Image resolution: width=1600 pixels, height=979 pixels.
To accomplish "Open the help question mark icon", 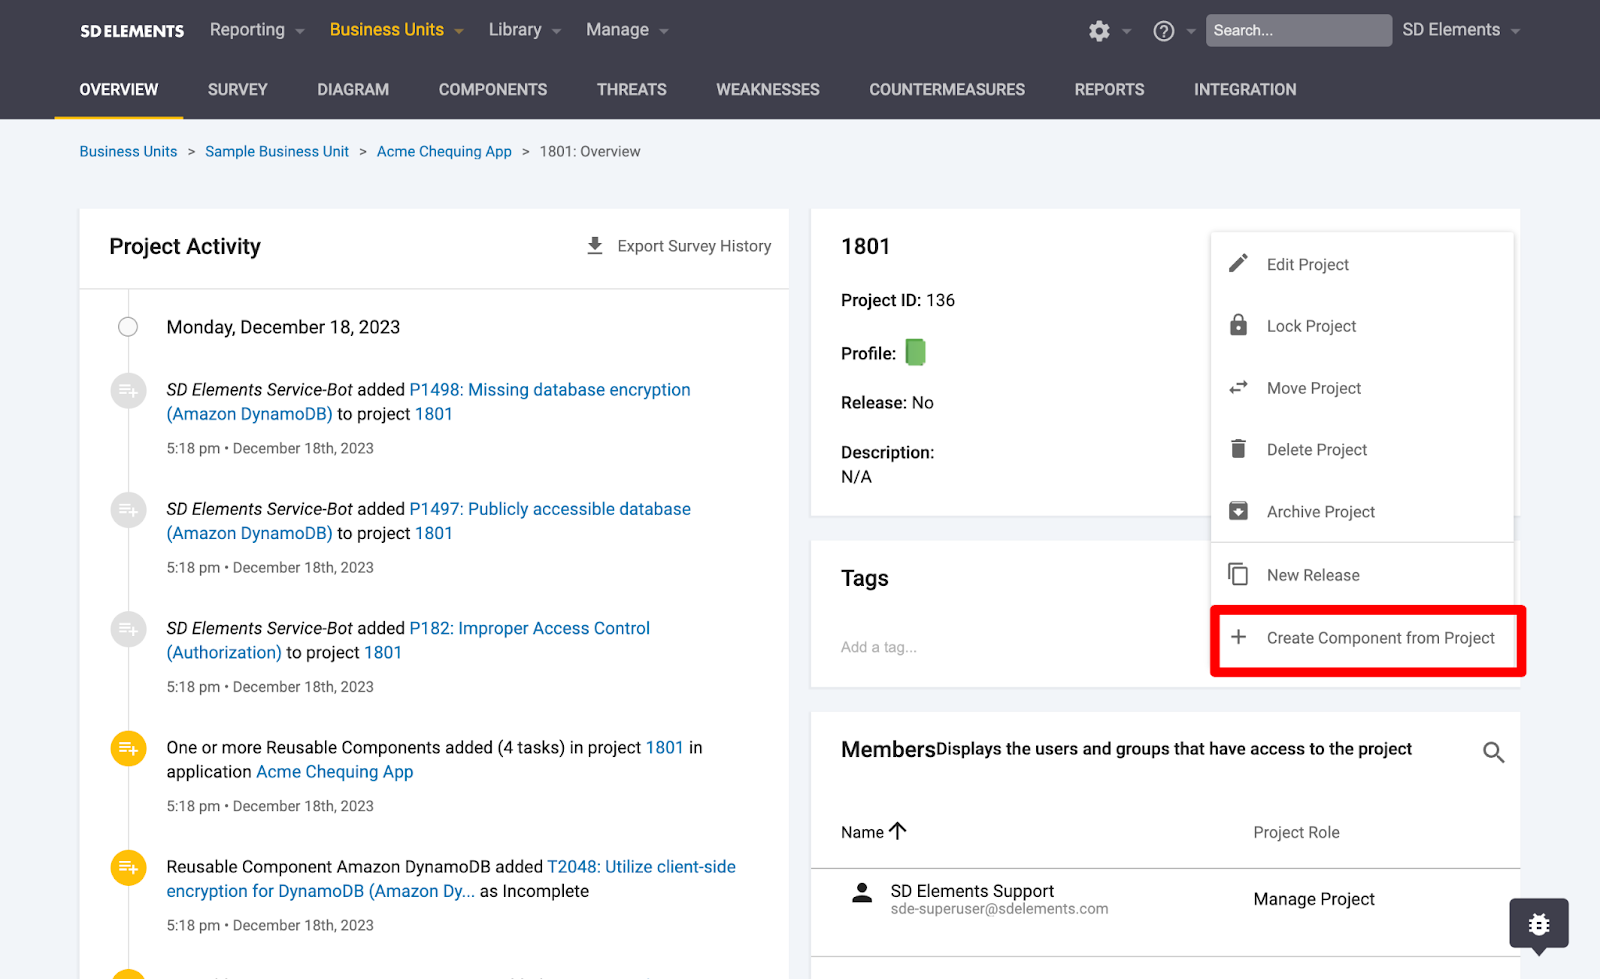I will tap(1163, 31).
